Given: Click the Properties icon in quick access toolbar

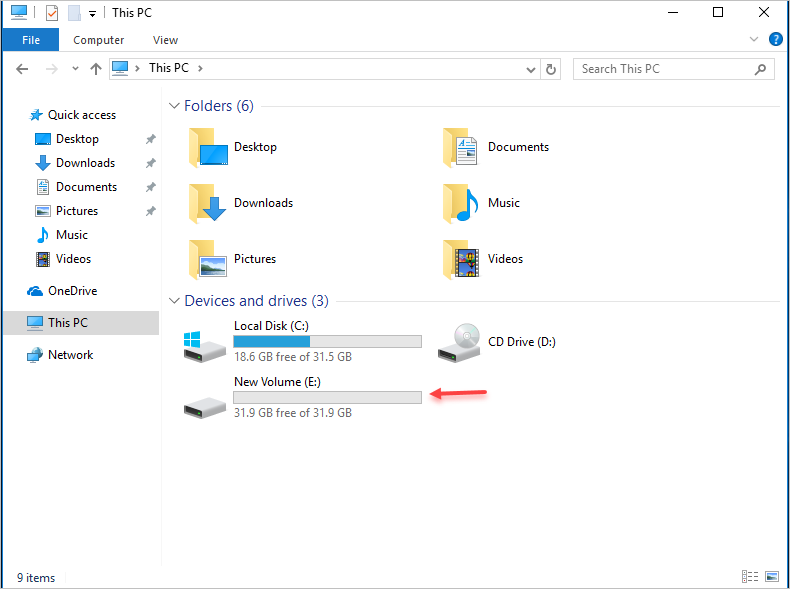Looking at the screenshot, I should pos(52,13).
